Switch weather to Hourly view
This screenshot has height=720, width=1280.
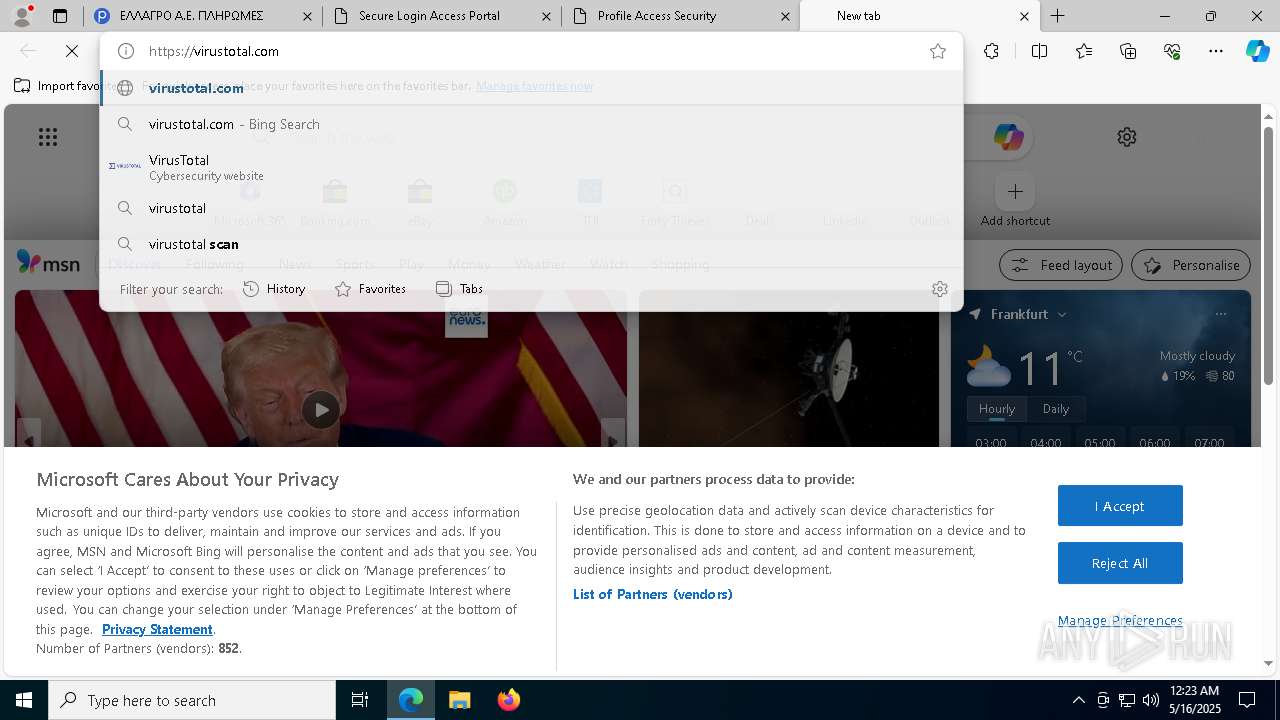[x=996, y=409]
